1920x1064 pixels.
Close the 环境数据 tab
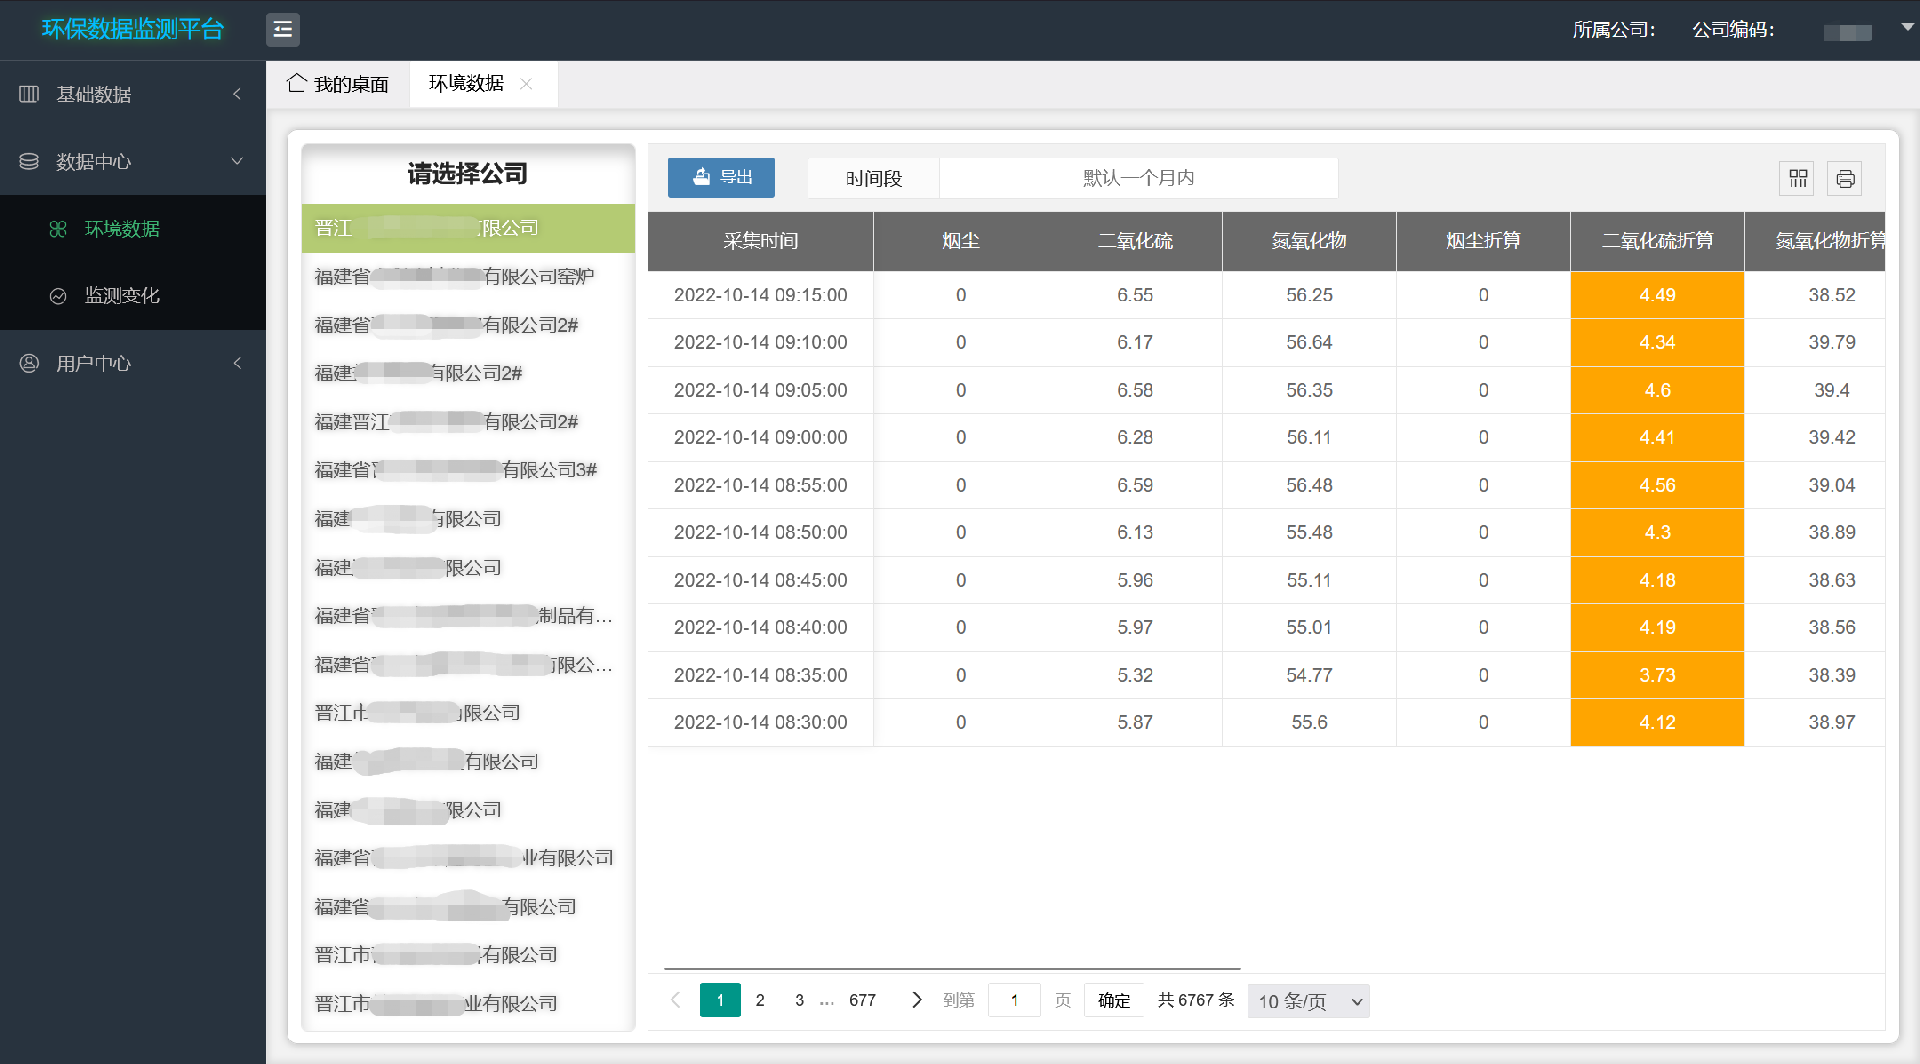click(526, 84)
